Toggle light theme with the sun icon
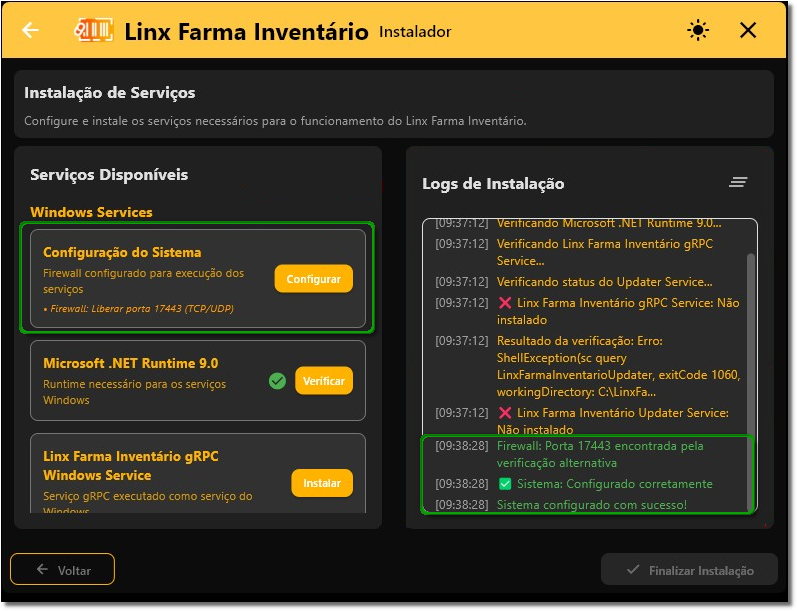 point(698,30)
